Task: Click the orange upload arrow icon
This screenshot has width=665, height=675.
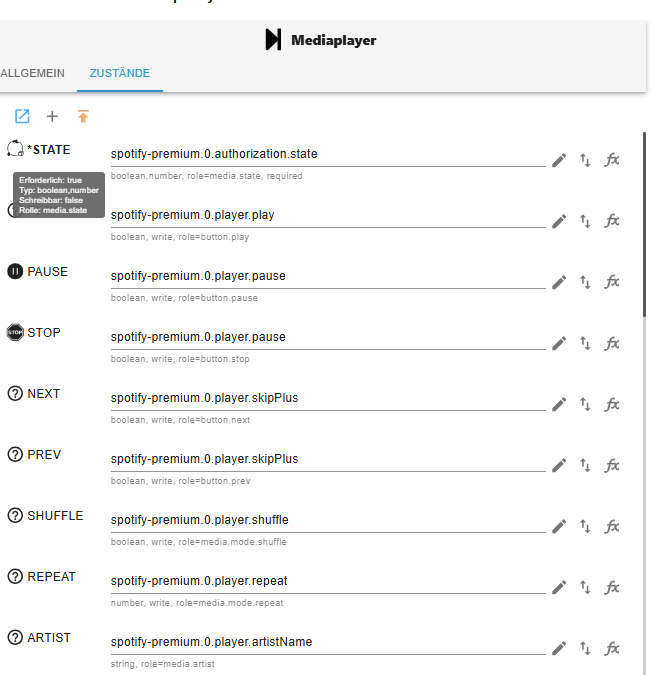Action: pos(83,116)
